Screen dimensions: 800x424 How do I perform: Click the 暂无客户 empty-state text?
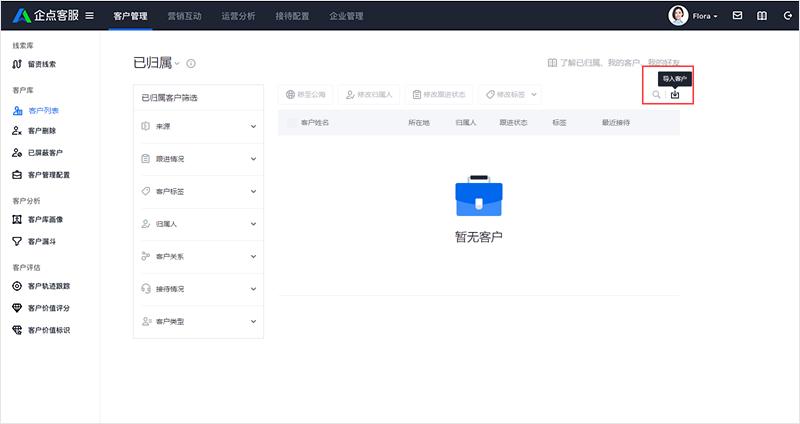pos(479,237)
